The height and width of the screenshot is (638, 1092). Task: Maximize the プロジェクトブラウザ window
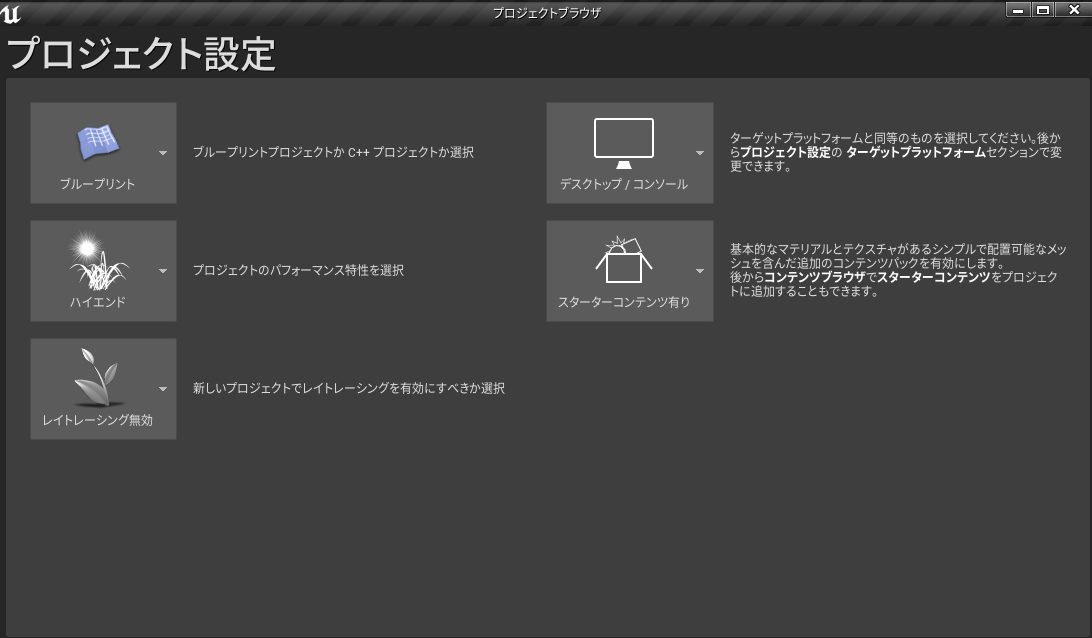pos(1041,9)
